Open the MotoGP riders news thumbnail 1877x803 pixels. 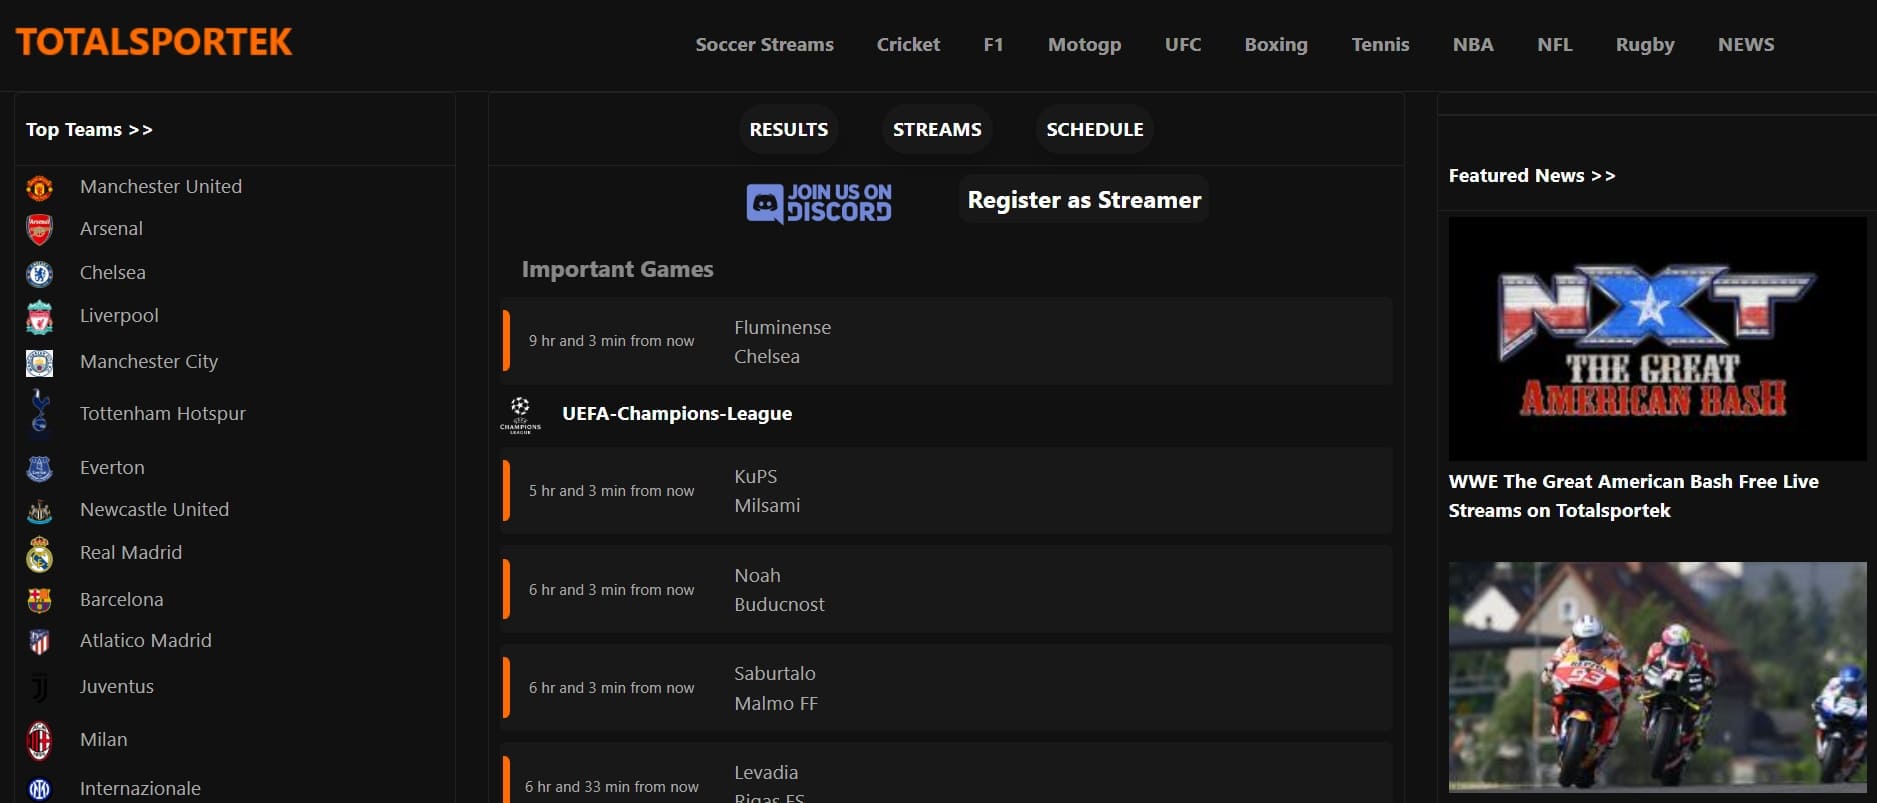(1657, 677)
